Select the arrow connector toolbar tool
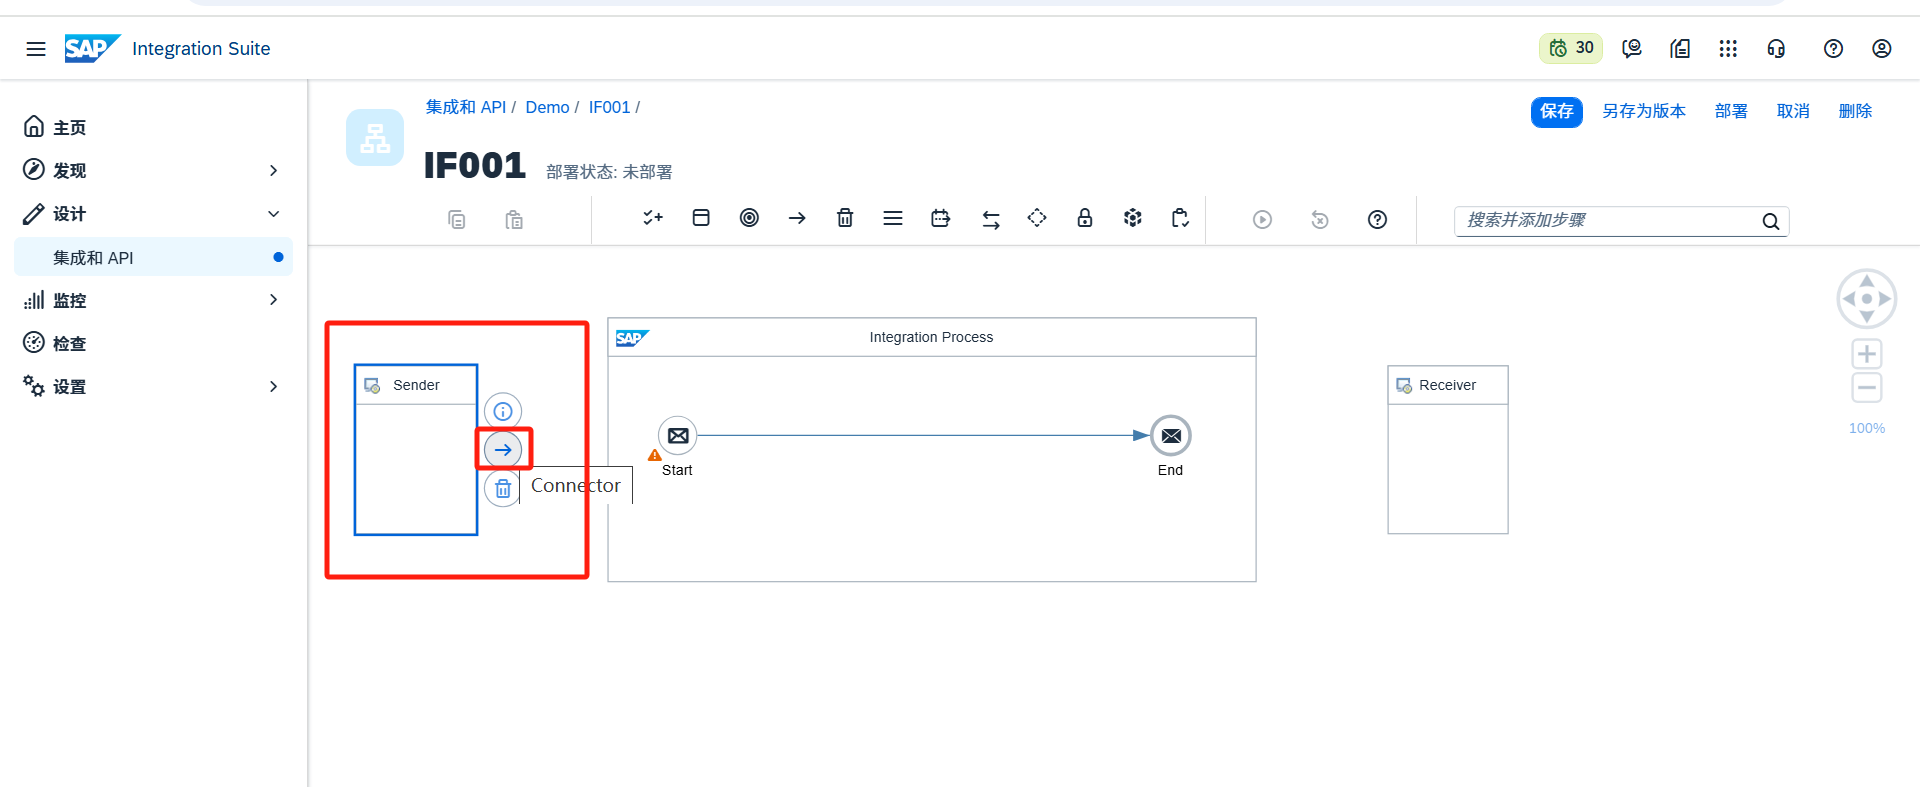1920x787 pixels. [797, 218]
